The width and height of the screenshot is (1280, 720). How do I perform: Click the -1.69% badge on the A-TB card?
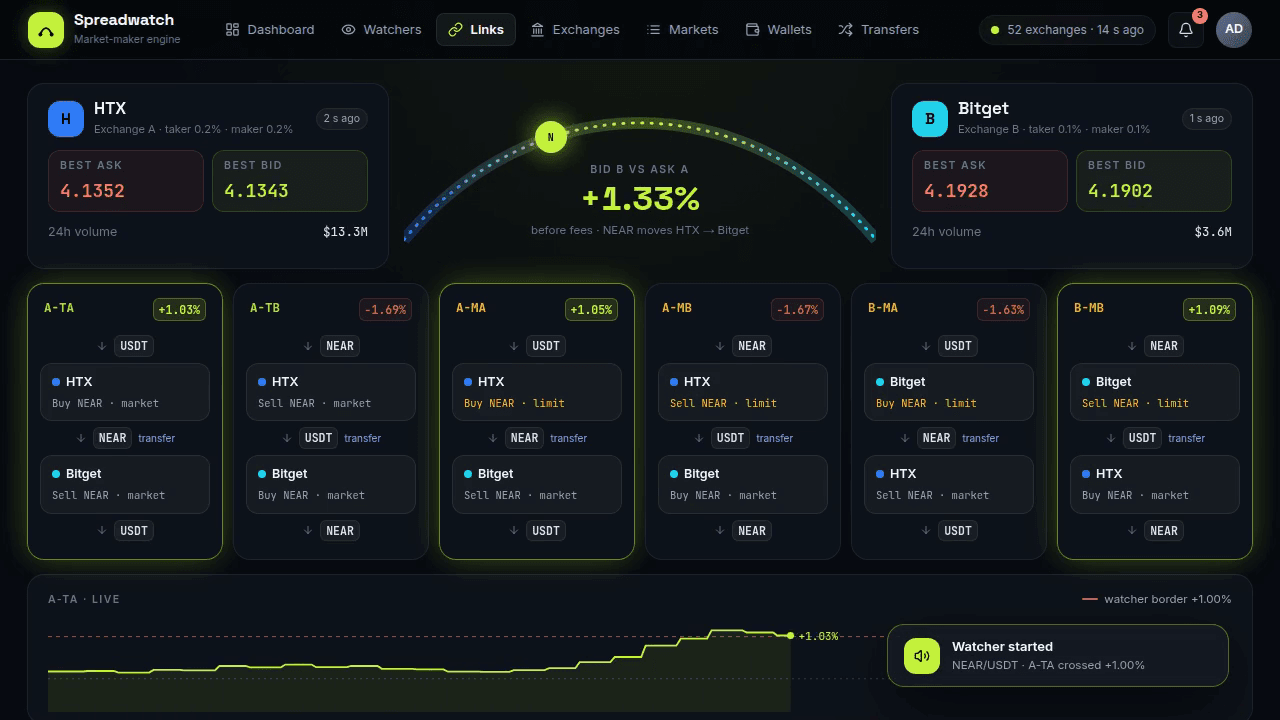tap(385, 310)
